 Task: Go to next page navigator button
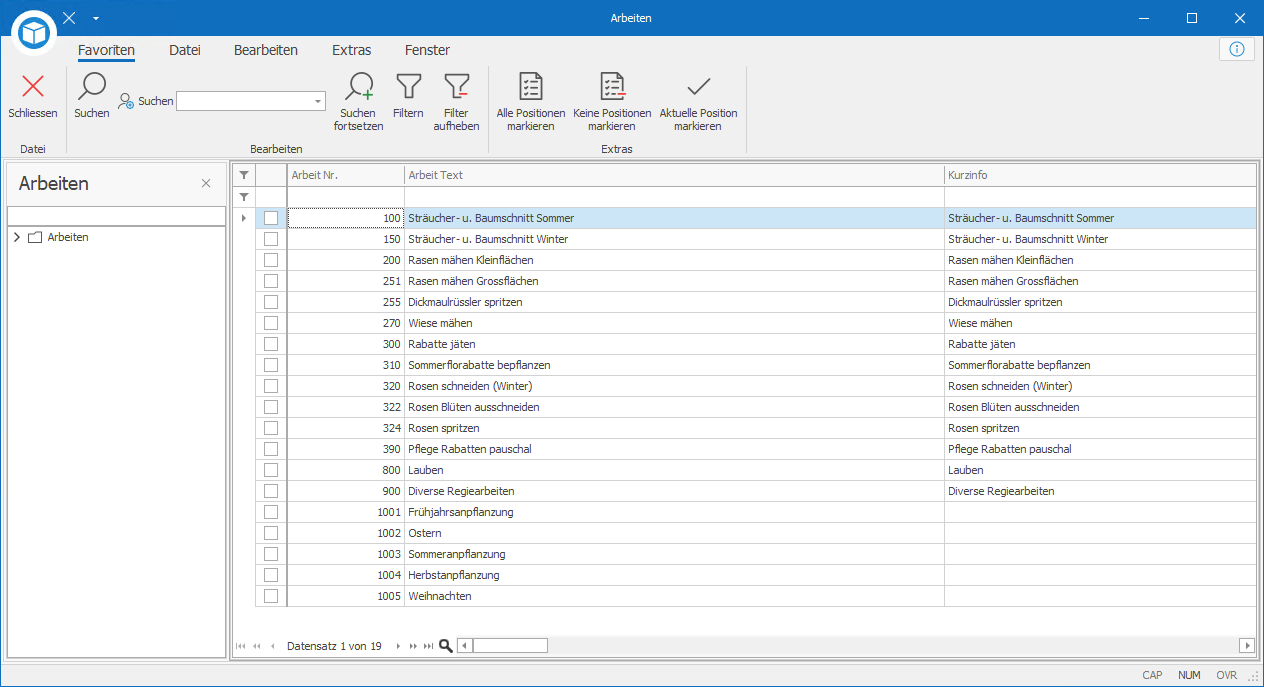pos(413,646)
